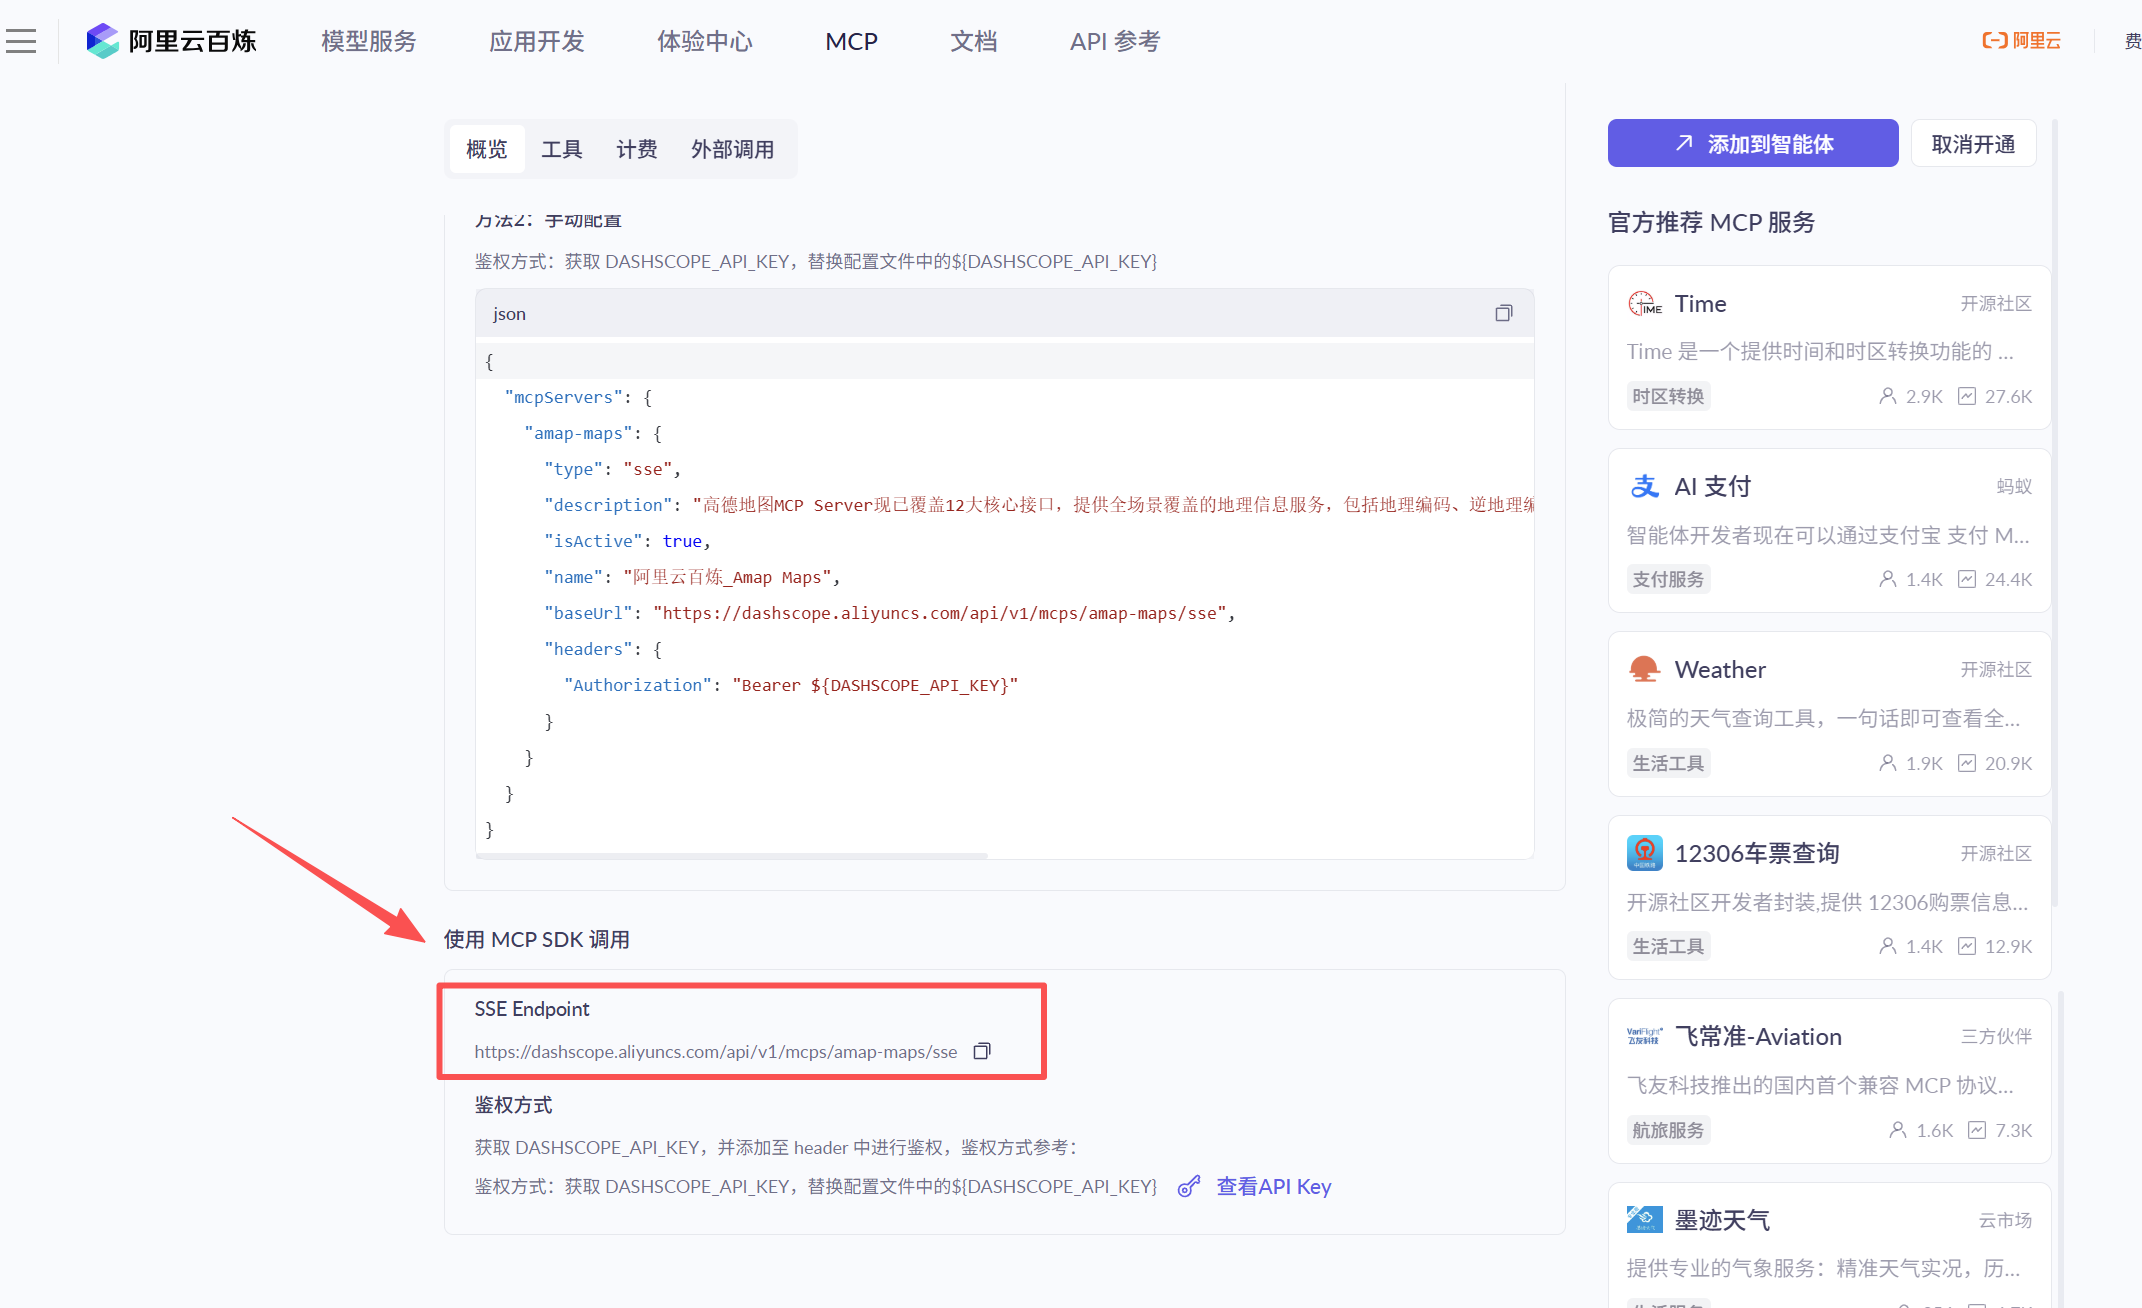Image resolution: width=2142 pixels, height=1308 pixels.
Task: Click the 12306车票查询 icon
Action: pos(1644,853)
